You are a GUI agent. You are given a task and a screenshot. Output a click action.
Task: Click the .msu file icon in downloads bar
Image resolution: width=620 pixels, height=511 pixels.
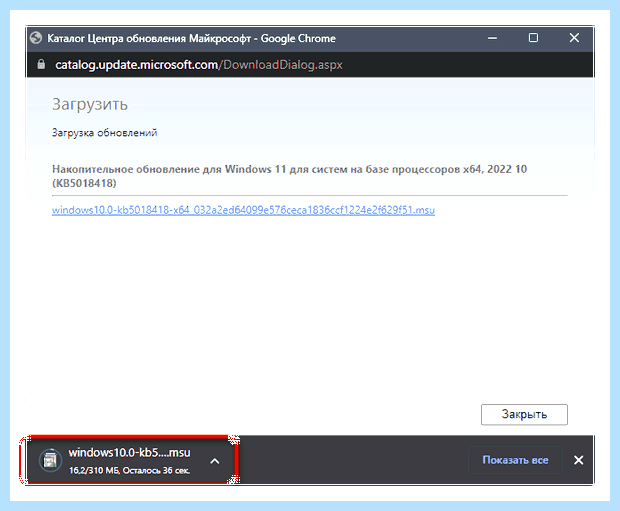(x=50, y=460)
